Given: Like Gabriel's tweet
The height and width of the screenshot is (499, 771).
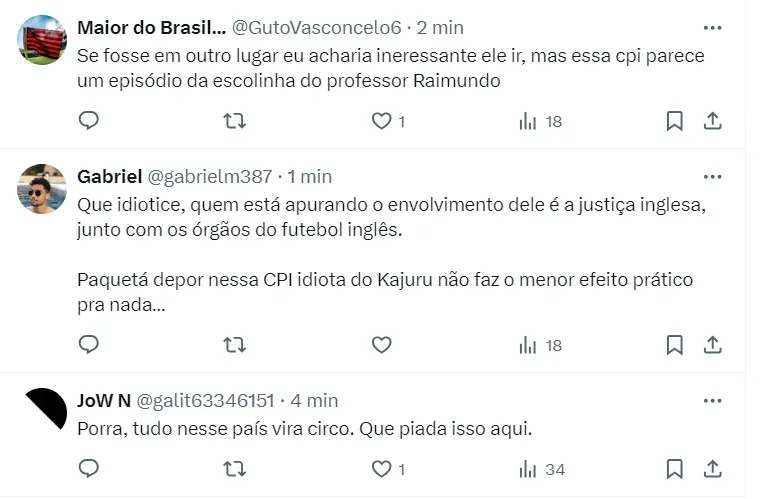Looking at the screenshot, I should 381,345.
